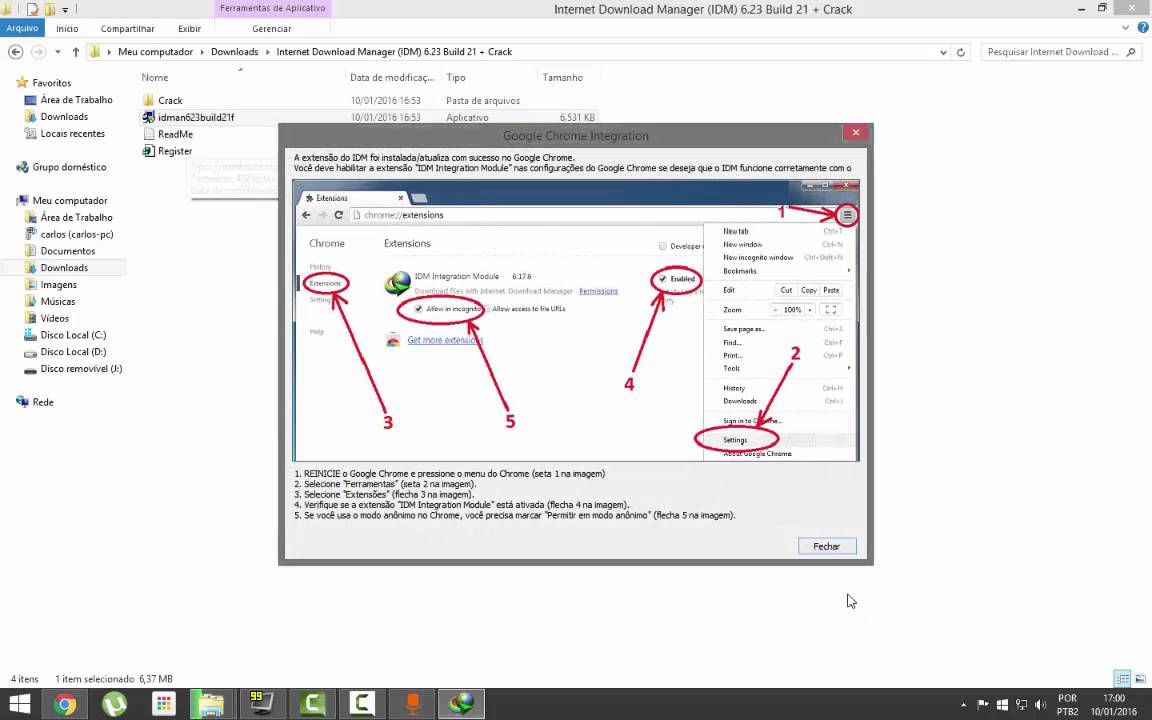Viewport: 1152px width, 720px height.
Task: Open recent locations dropdown arrow
Action: (57, 52)
